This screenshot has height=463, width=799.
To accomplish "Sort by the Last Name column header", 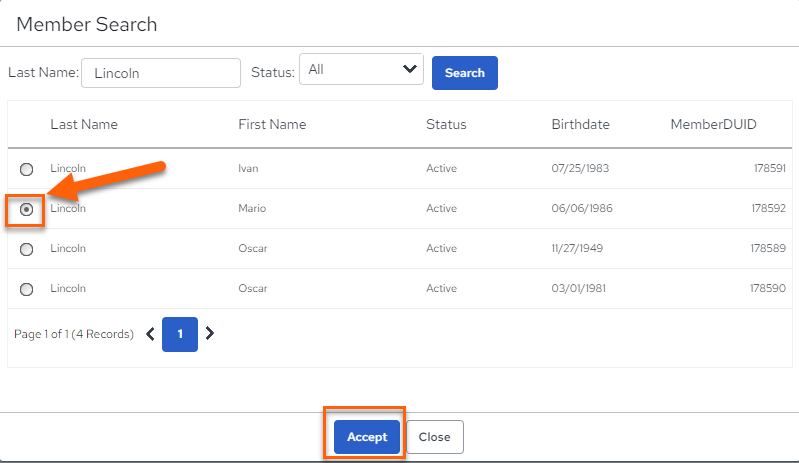I will pos(84,124).
